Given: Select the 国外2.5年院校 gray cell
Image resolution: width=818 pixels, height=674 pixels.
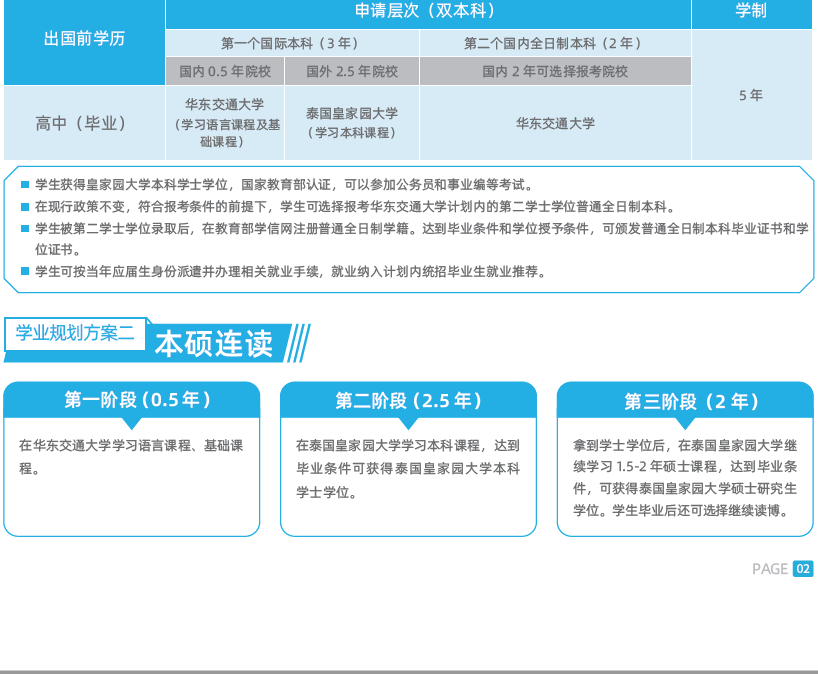Looking at the screenshot, I should tap(352, 72).
